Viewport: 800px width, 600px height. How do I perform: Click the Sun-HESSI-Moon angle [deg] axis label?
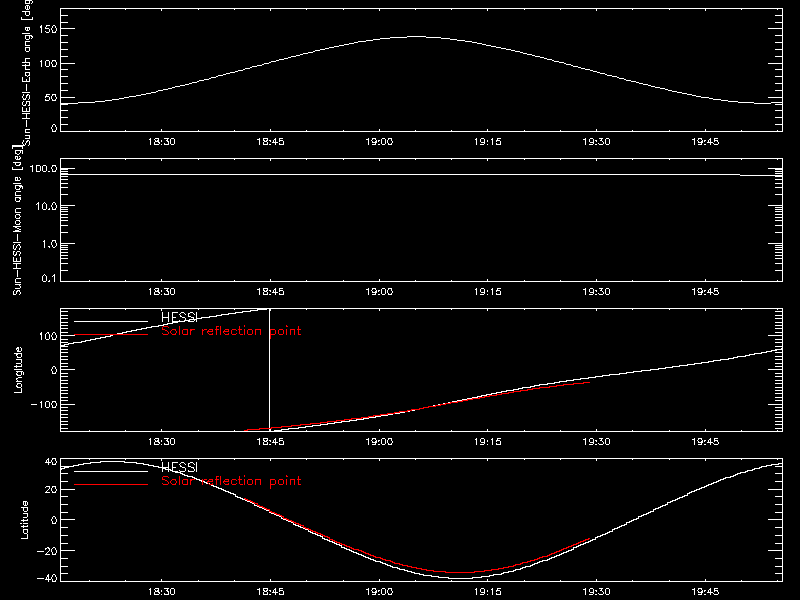(x=17, y=221)
